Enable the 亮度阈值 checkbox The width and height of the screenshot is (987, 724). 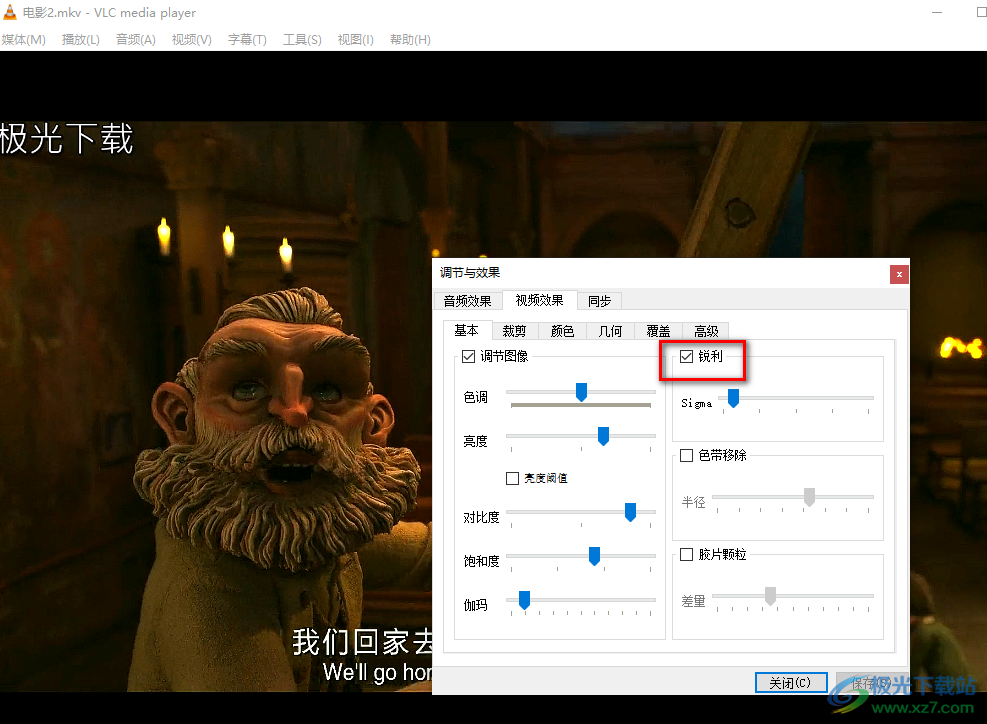512,478
